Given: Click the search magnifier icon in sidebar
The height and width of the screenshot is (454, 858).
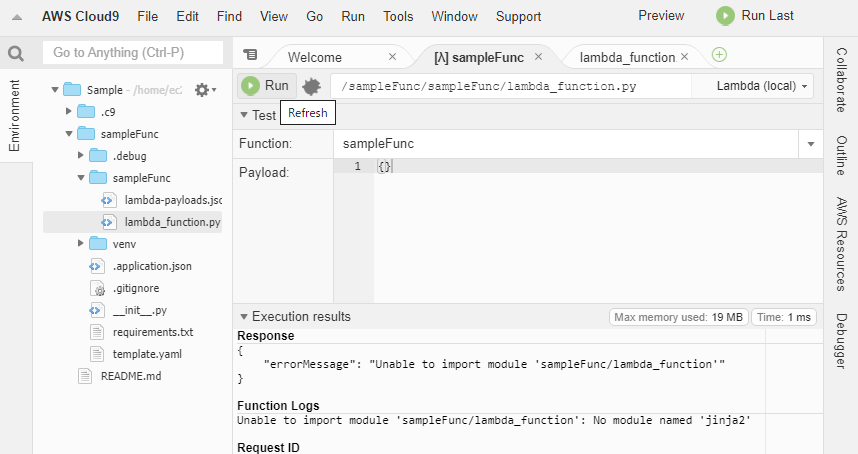Looking at the screenshot, I should tap(16, 53).
